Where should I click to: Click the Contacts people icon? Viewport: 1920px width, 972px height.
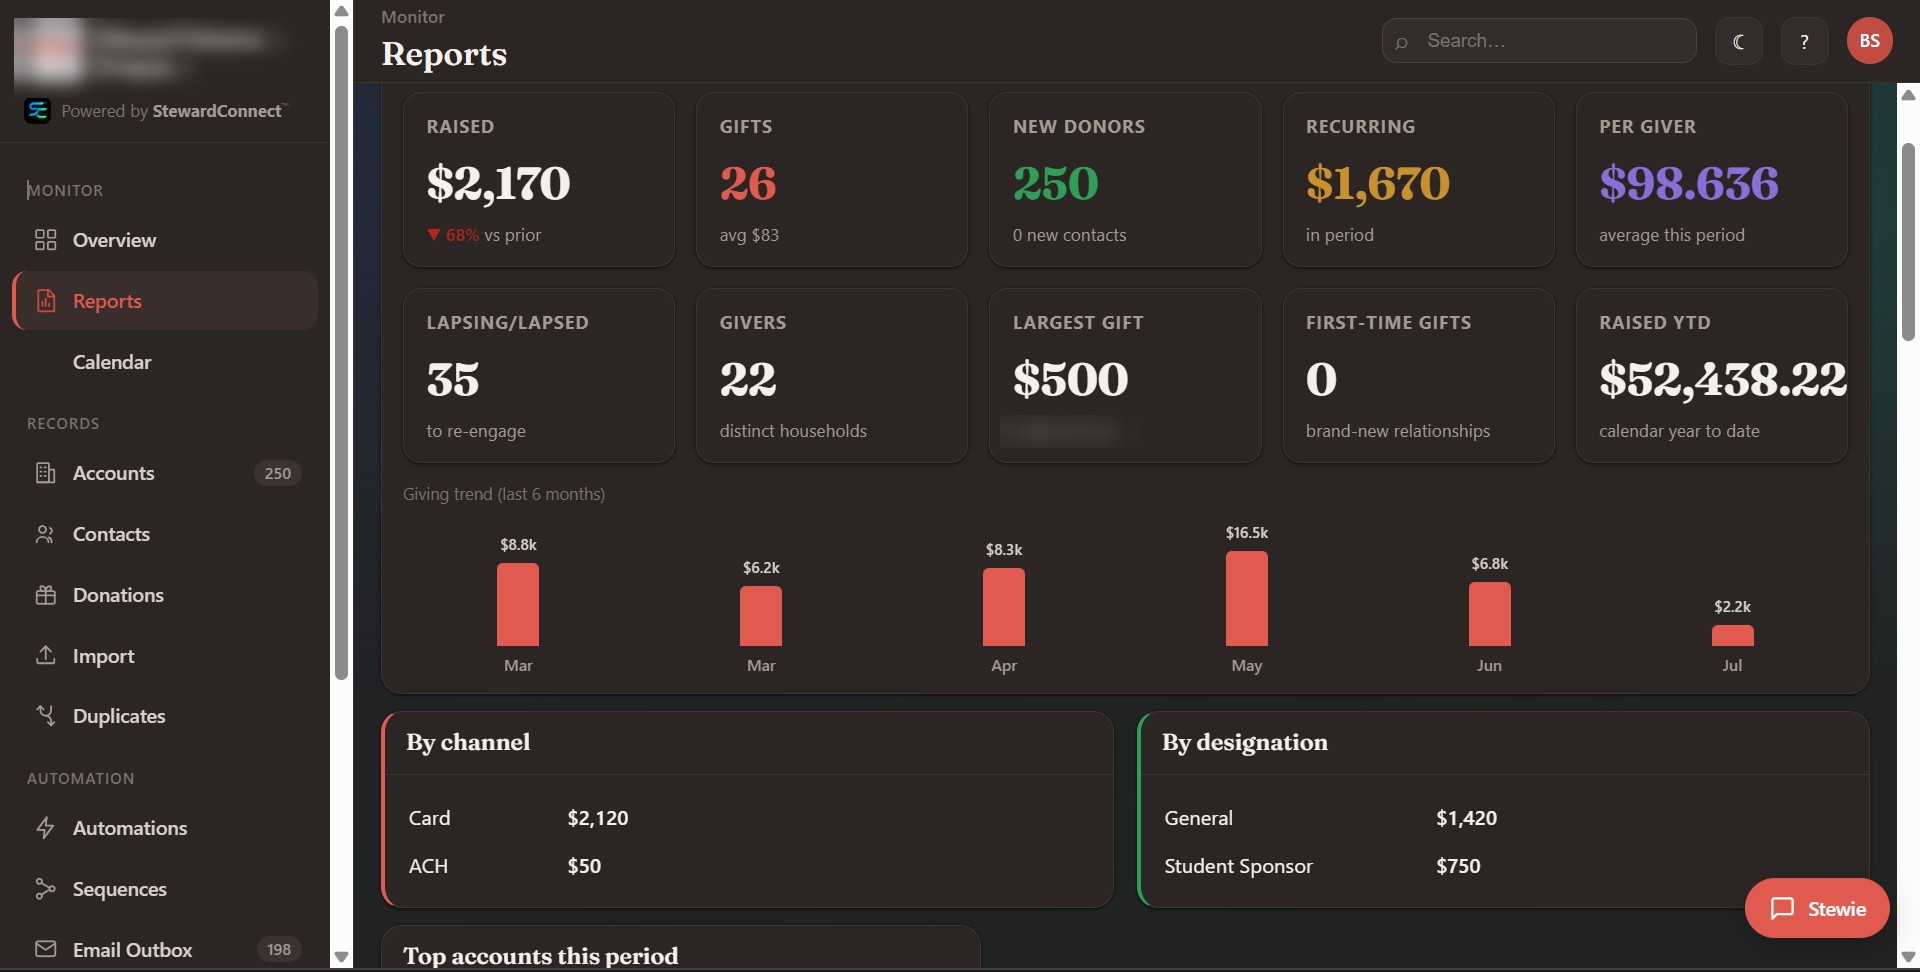click(x=45, y=534)
